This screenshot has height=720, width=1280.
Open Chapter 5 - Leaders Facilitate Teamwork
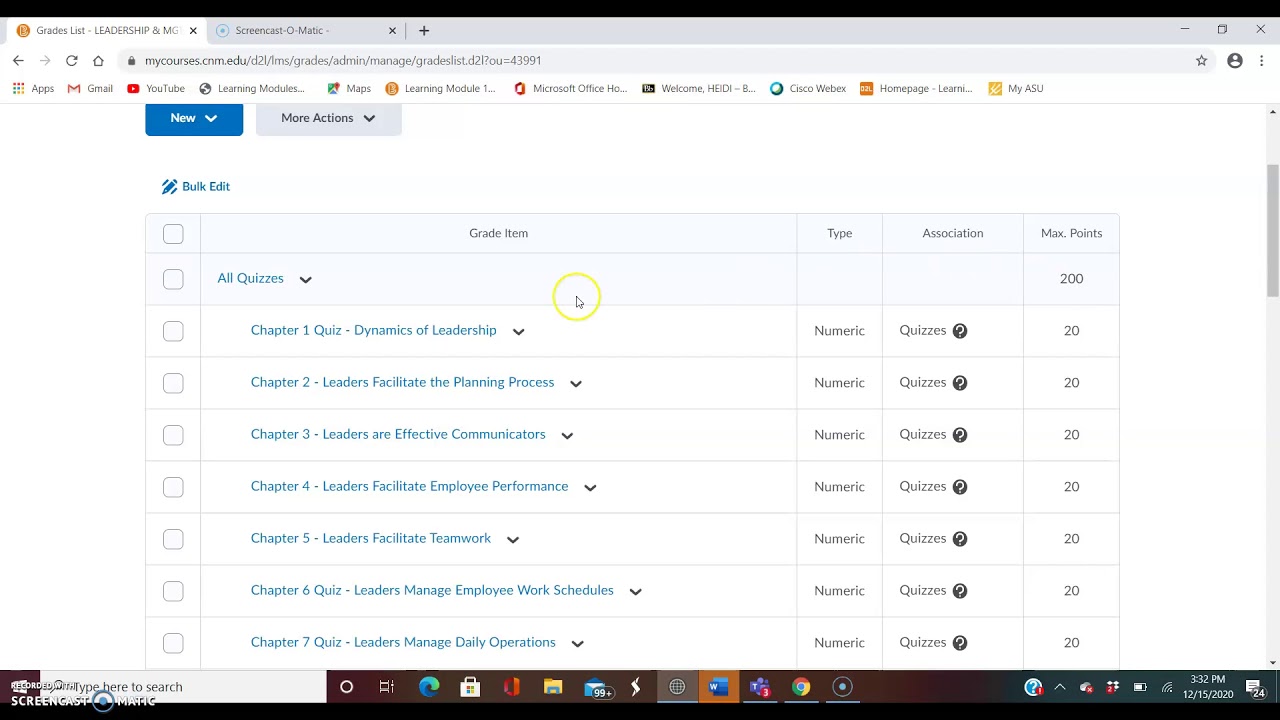371,538
